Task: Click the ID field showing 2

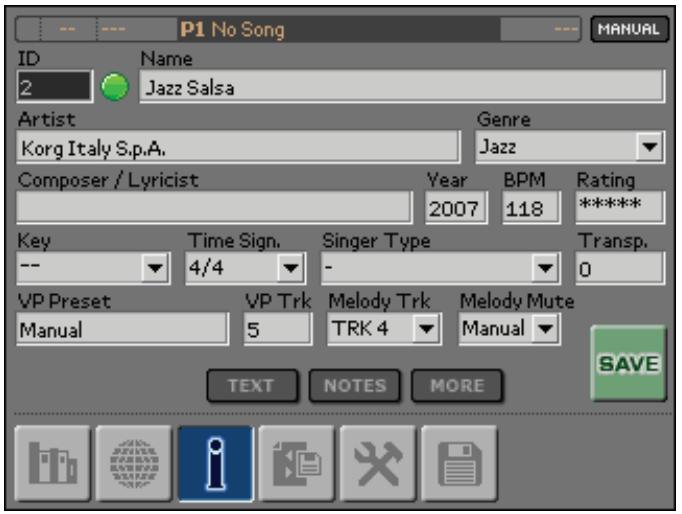Action: 55,87
